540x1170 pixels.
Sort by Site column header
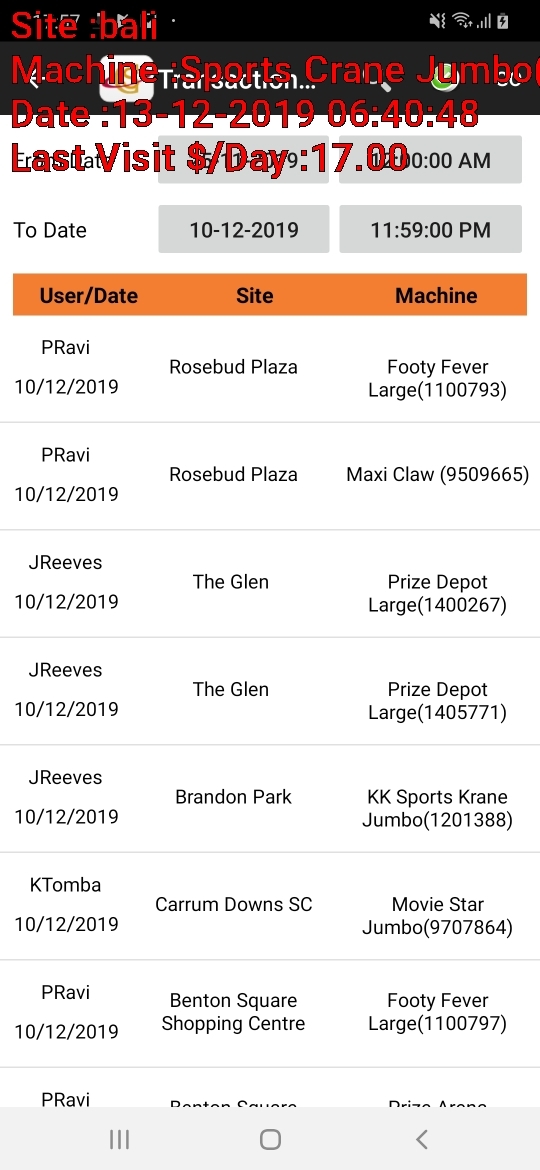pyautogui.click(x=254, y=295)
